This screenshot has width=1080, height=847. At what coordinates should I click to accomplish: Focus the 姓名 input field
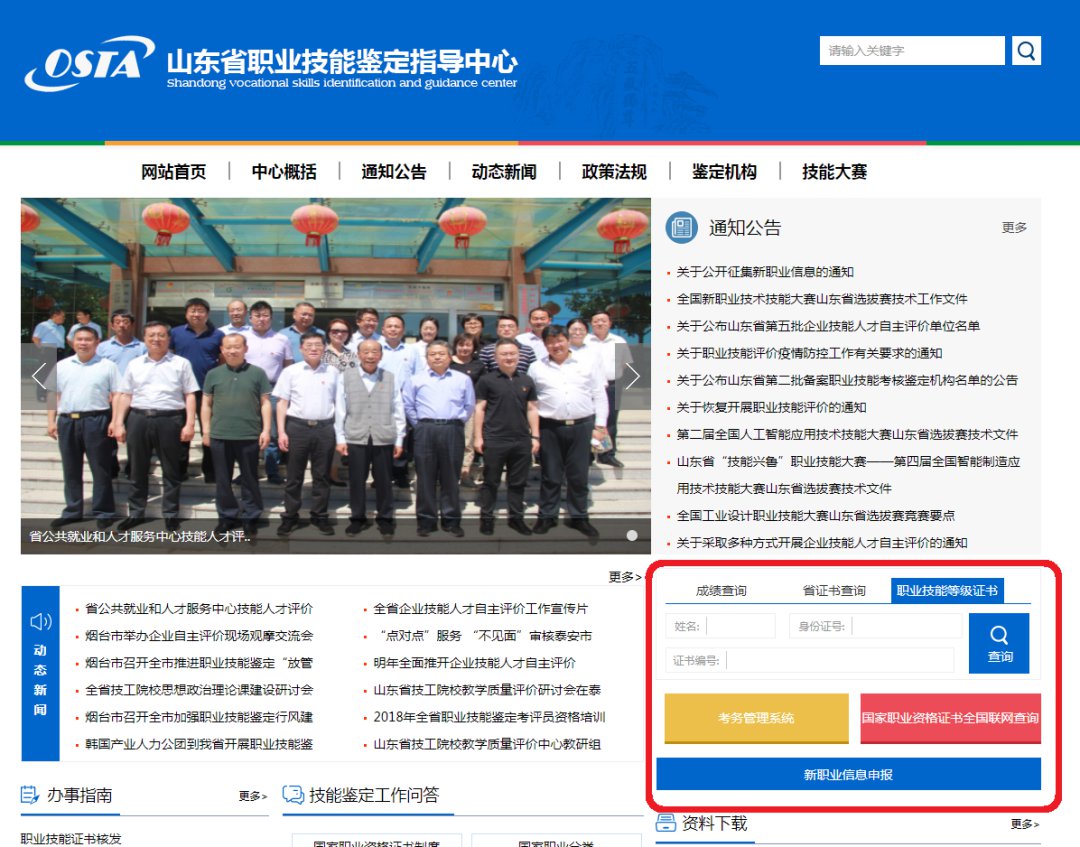tap(720, 626)
